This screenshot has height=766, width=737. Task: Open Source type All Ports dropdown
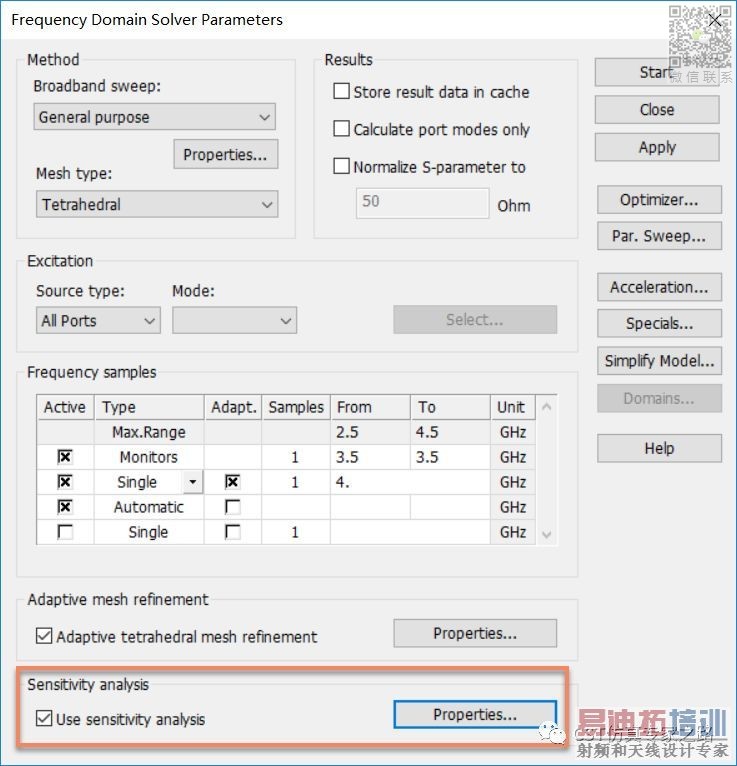98,320
